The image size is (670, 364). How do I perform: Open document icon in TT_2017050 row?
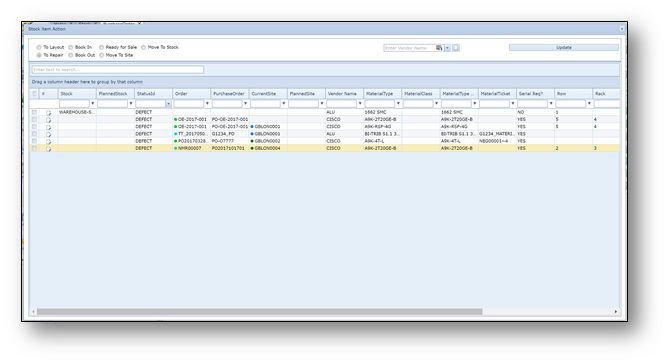48,135
